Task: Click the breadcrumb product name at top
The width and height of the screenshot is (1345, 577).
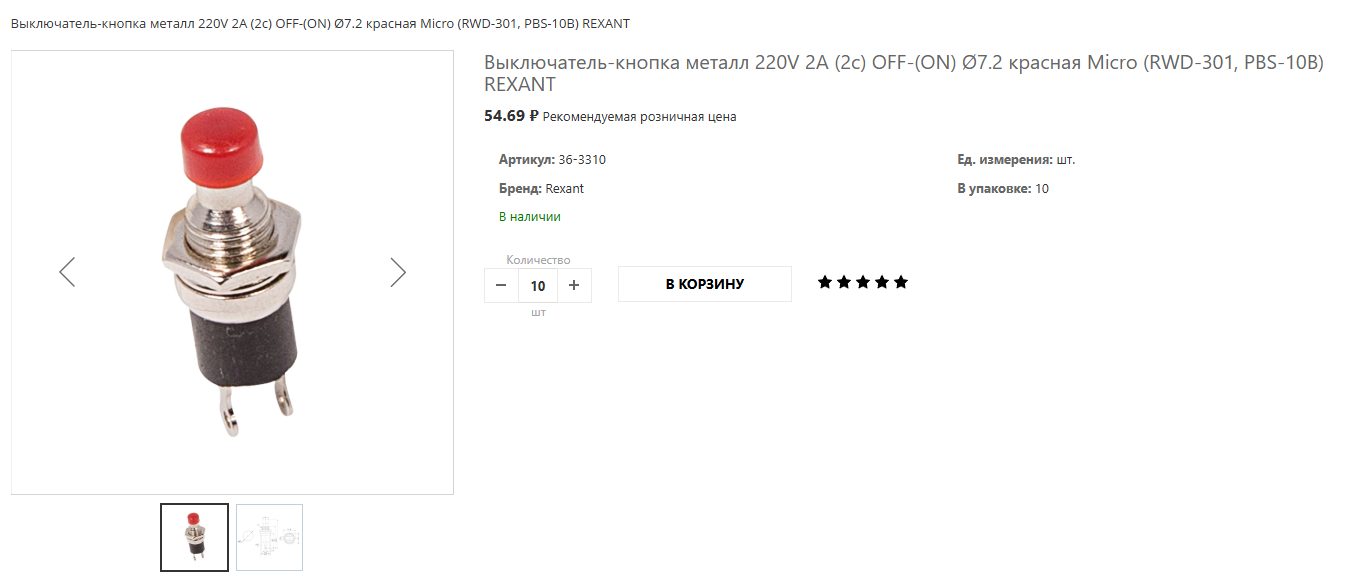Action: click(320, 23)
